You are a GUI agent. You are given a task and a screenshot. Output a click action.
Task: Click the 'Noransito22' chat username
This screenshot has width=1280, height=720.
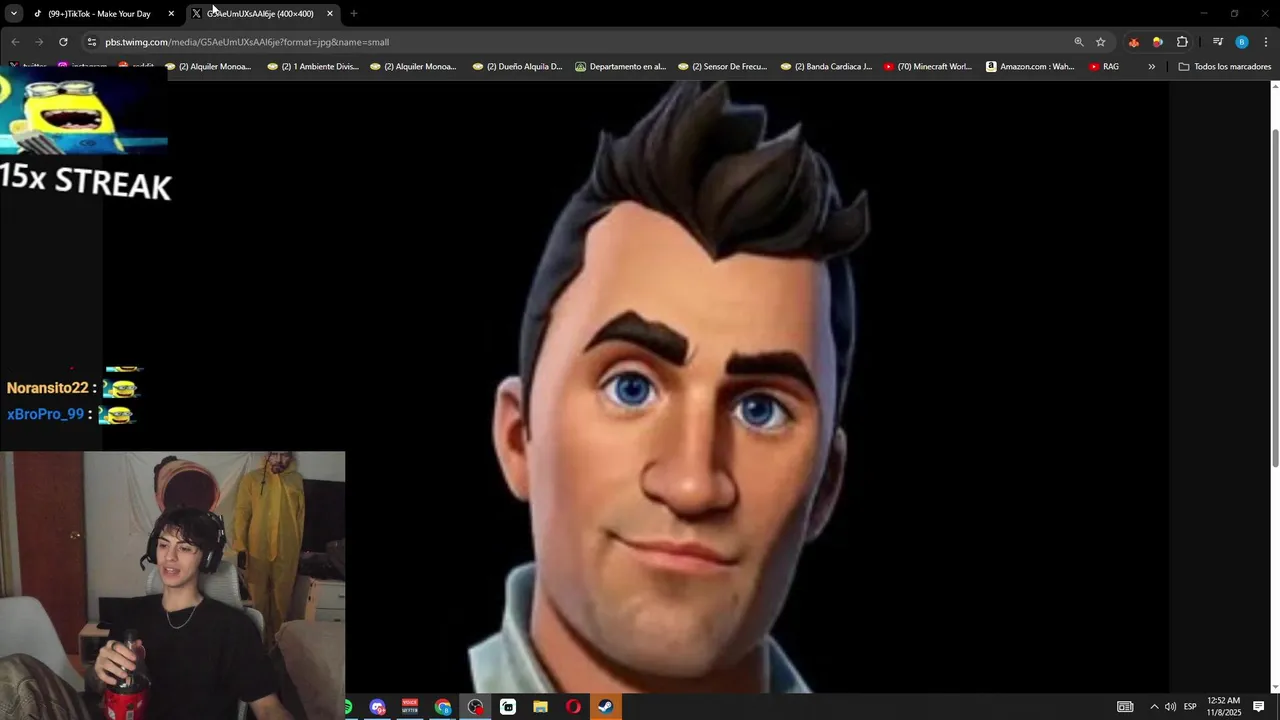point(47,388)
